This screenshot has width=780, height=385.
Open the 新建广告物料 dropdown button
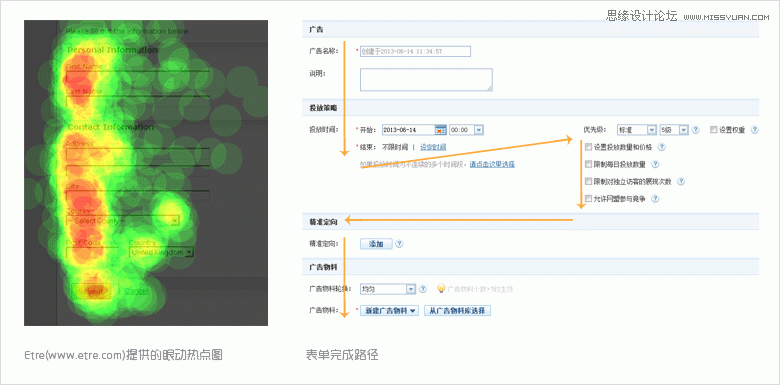pyautogui.click(x=390, y=311)
